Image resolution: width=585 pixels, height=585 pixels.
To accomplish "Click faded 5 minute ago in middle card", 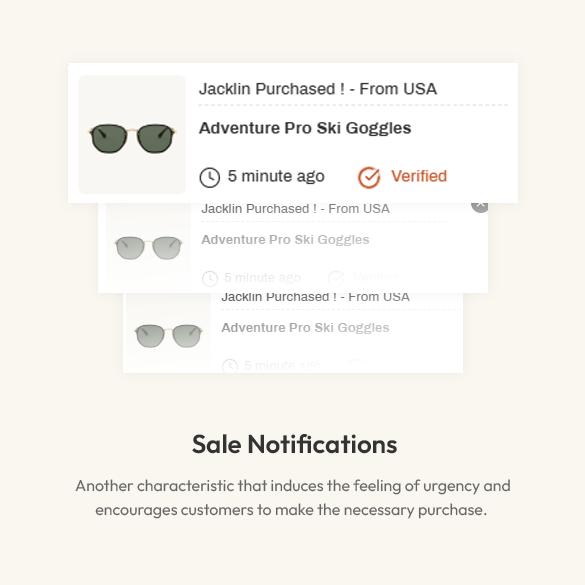I will [x=262, y=278].
